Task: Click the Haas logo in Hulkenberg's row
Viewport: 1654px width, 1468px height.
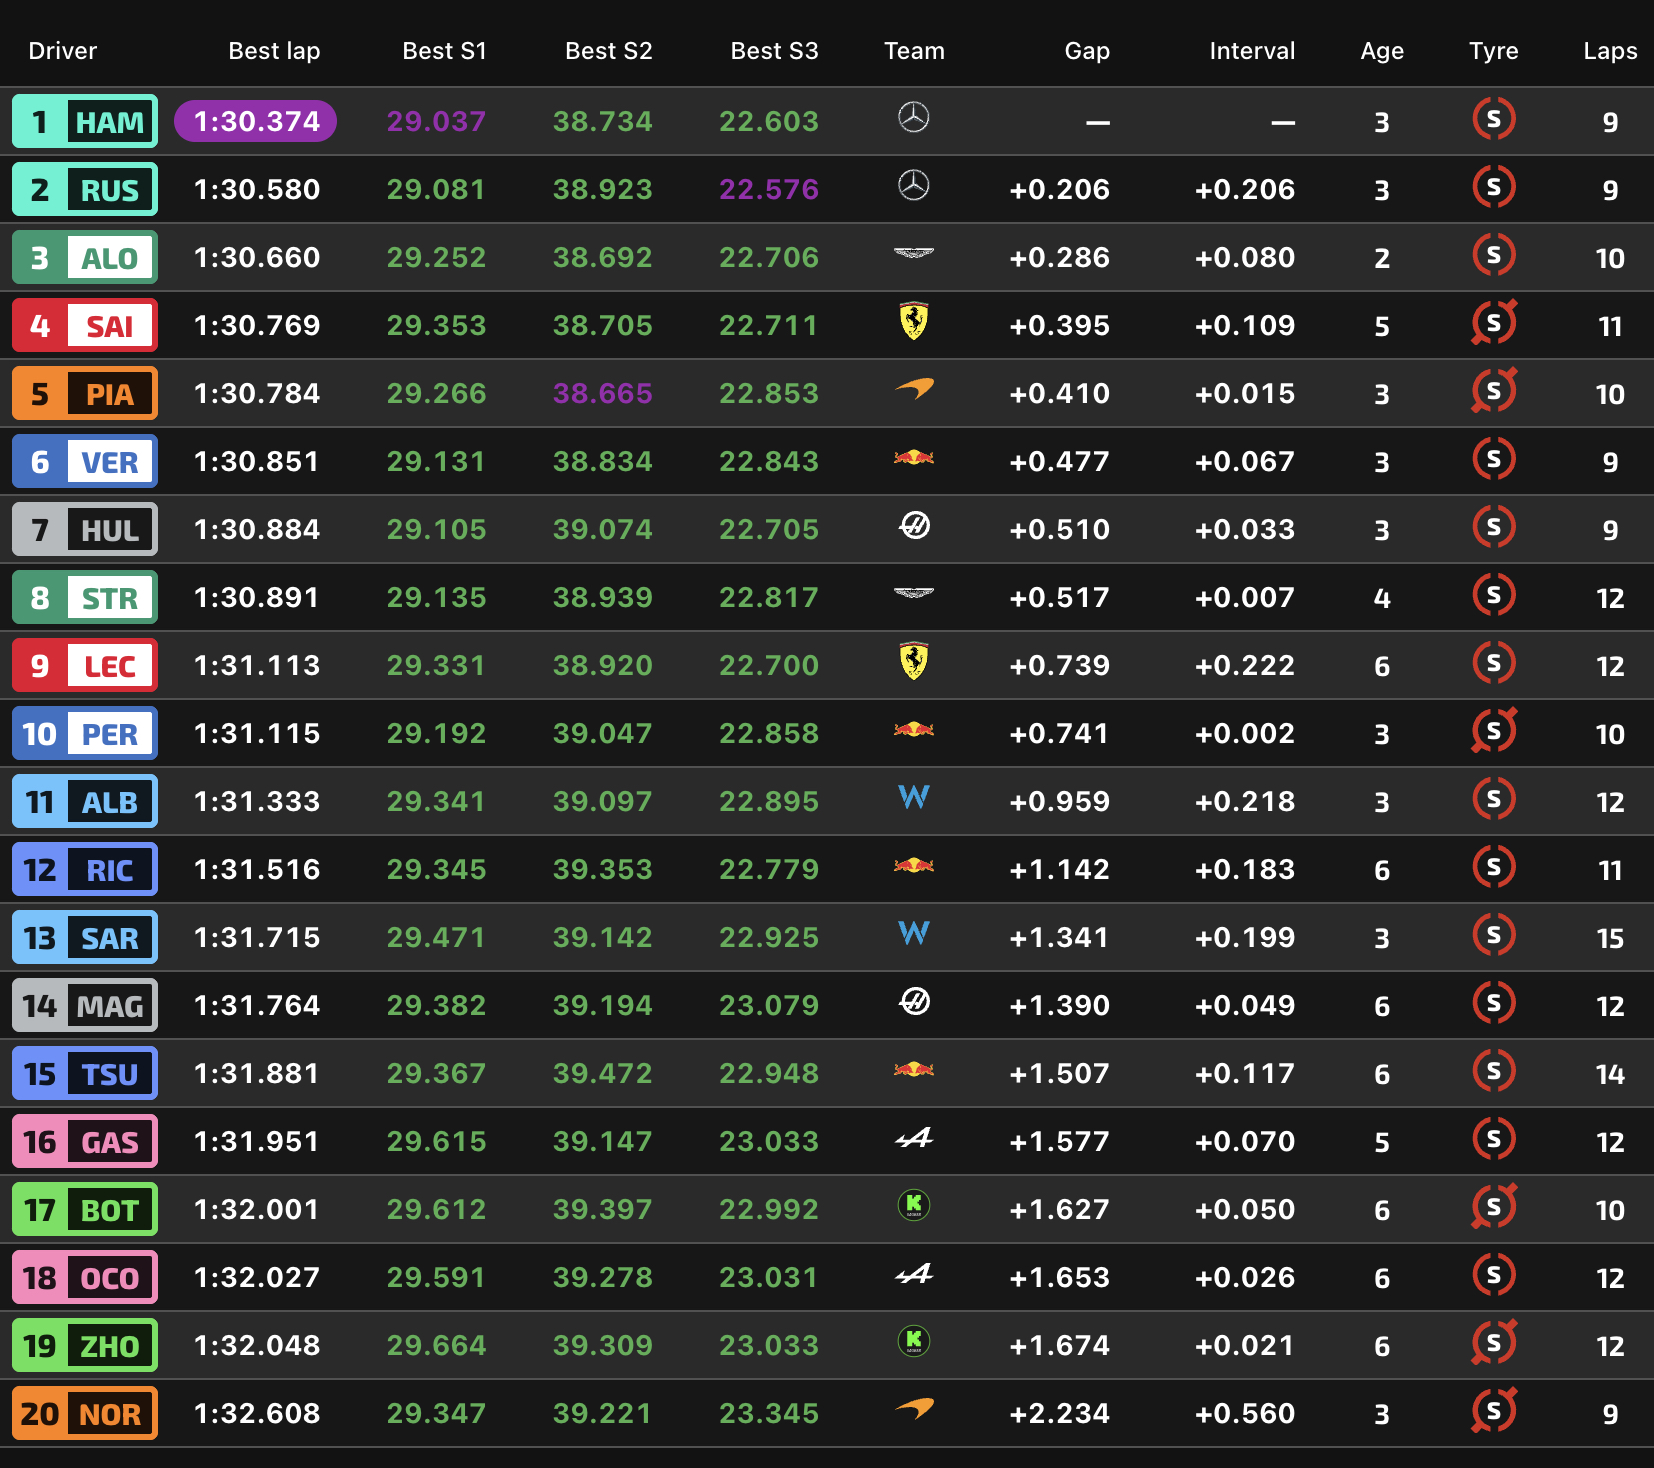Action: click(913, 525)
